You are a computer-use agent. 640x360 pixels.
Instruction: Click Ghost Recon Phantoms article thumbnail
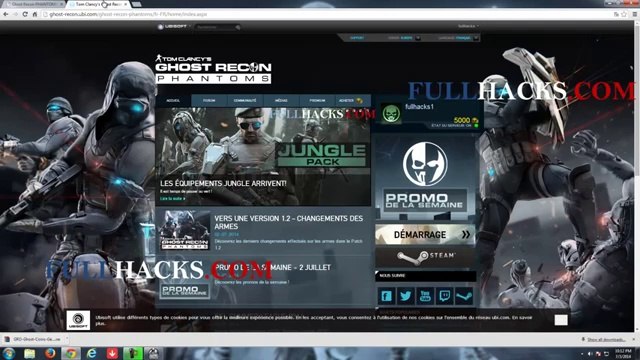point(184,230)
